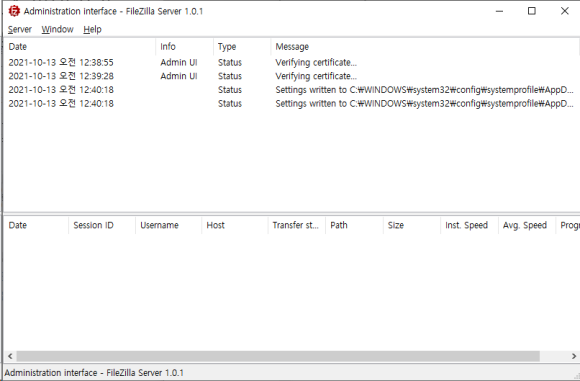Close the Administration interface window
The image size is (580, 381).
click(x=564, y=11)
